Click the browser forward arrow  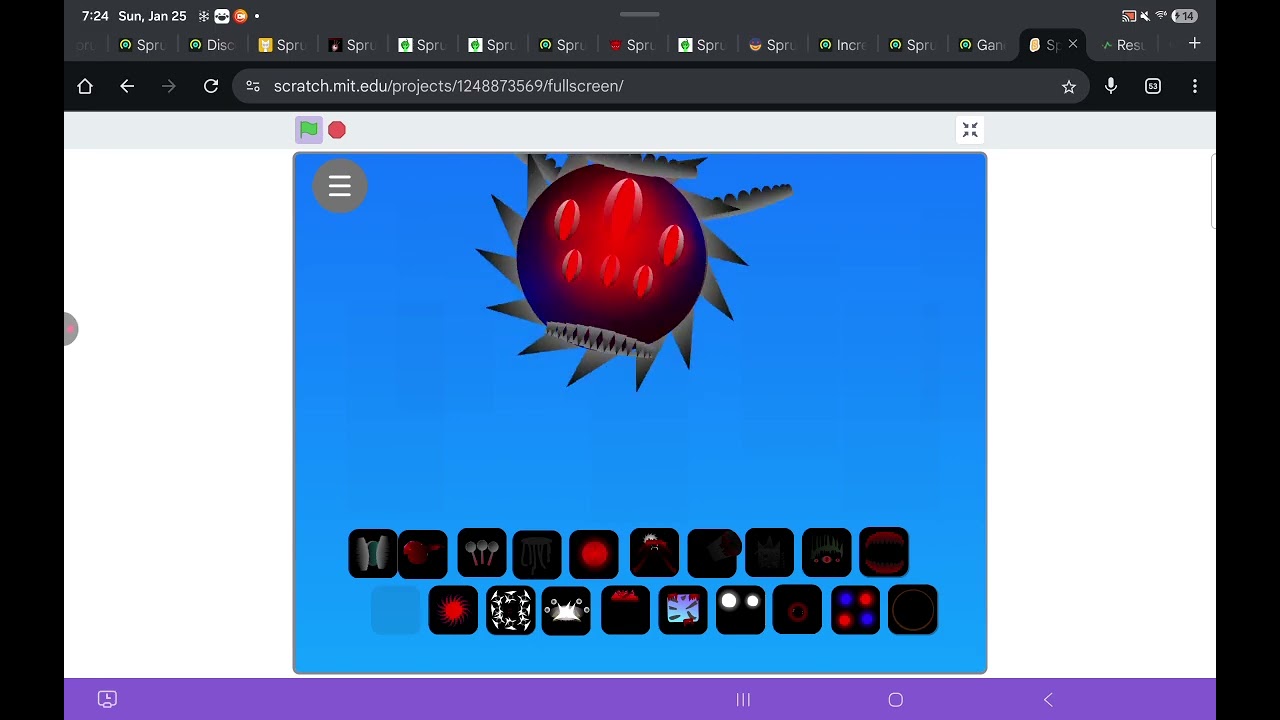pyautogui.click(x=169, y=86)
